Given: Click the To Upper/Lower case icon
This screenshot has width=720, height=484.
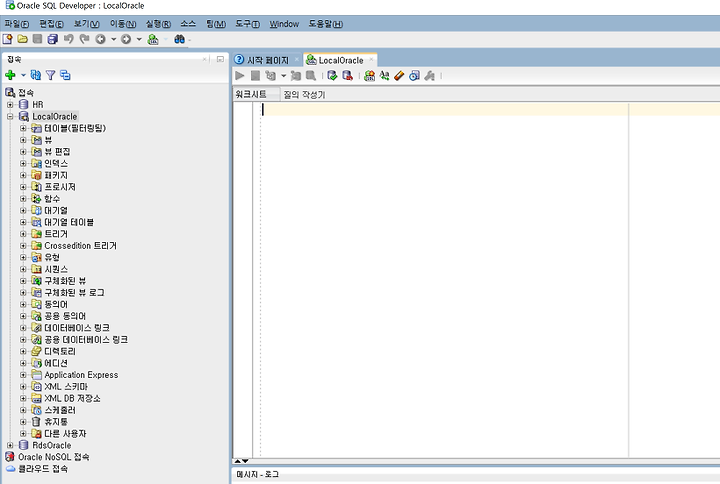Looking at the screenshot, I should [384, 75].
